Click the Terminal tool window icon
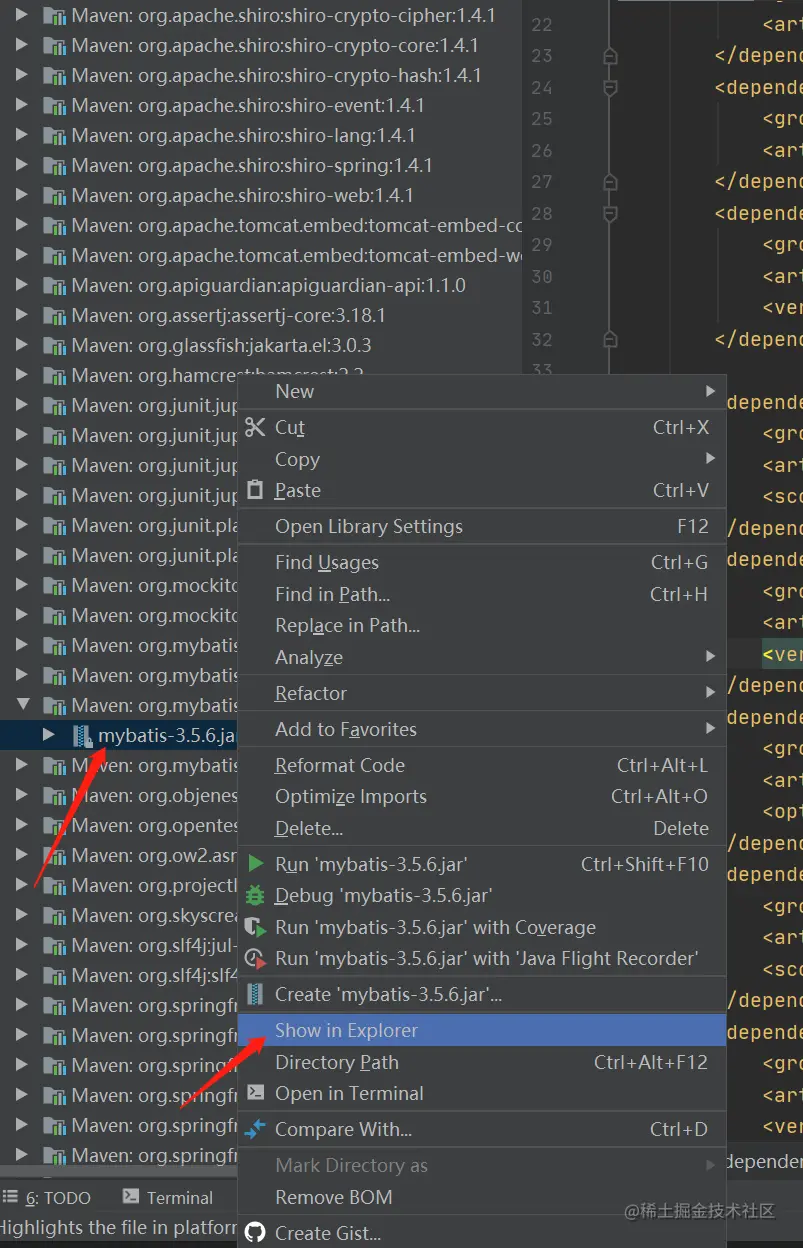Image resolution: width=803 pixels, height=1248 pixels. pos(131,1197)
